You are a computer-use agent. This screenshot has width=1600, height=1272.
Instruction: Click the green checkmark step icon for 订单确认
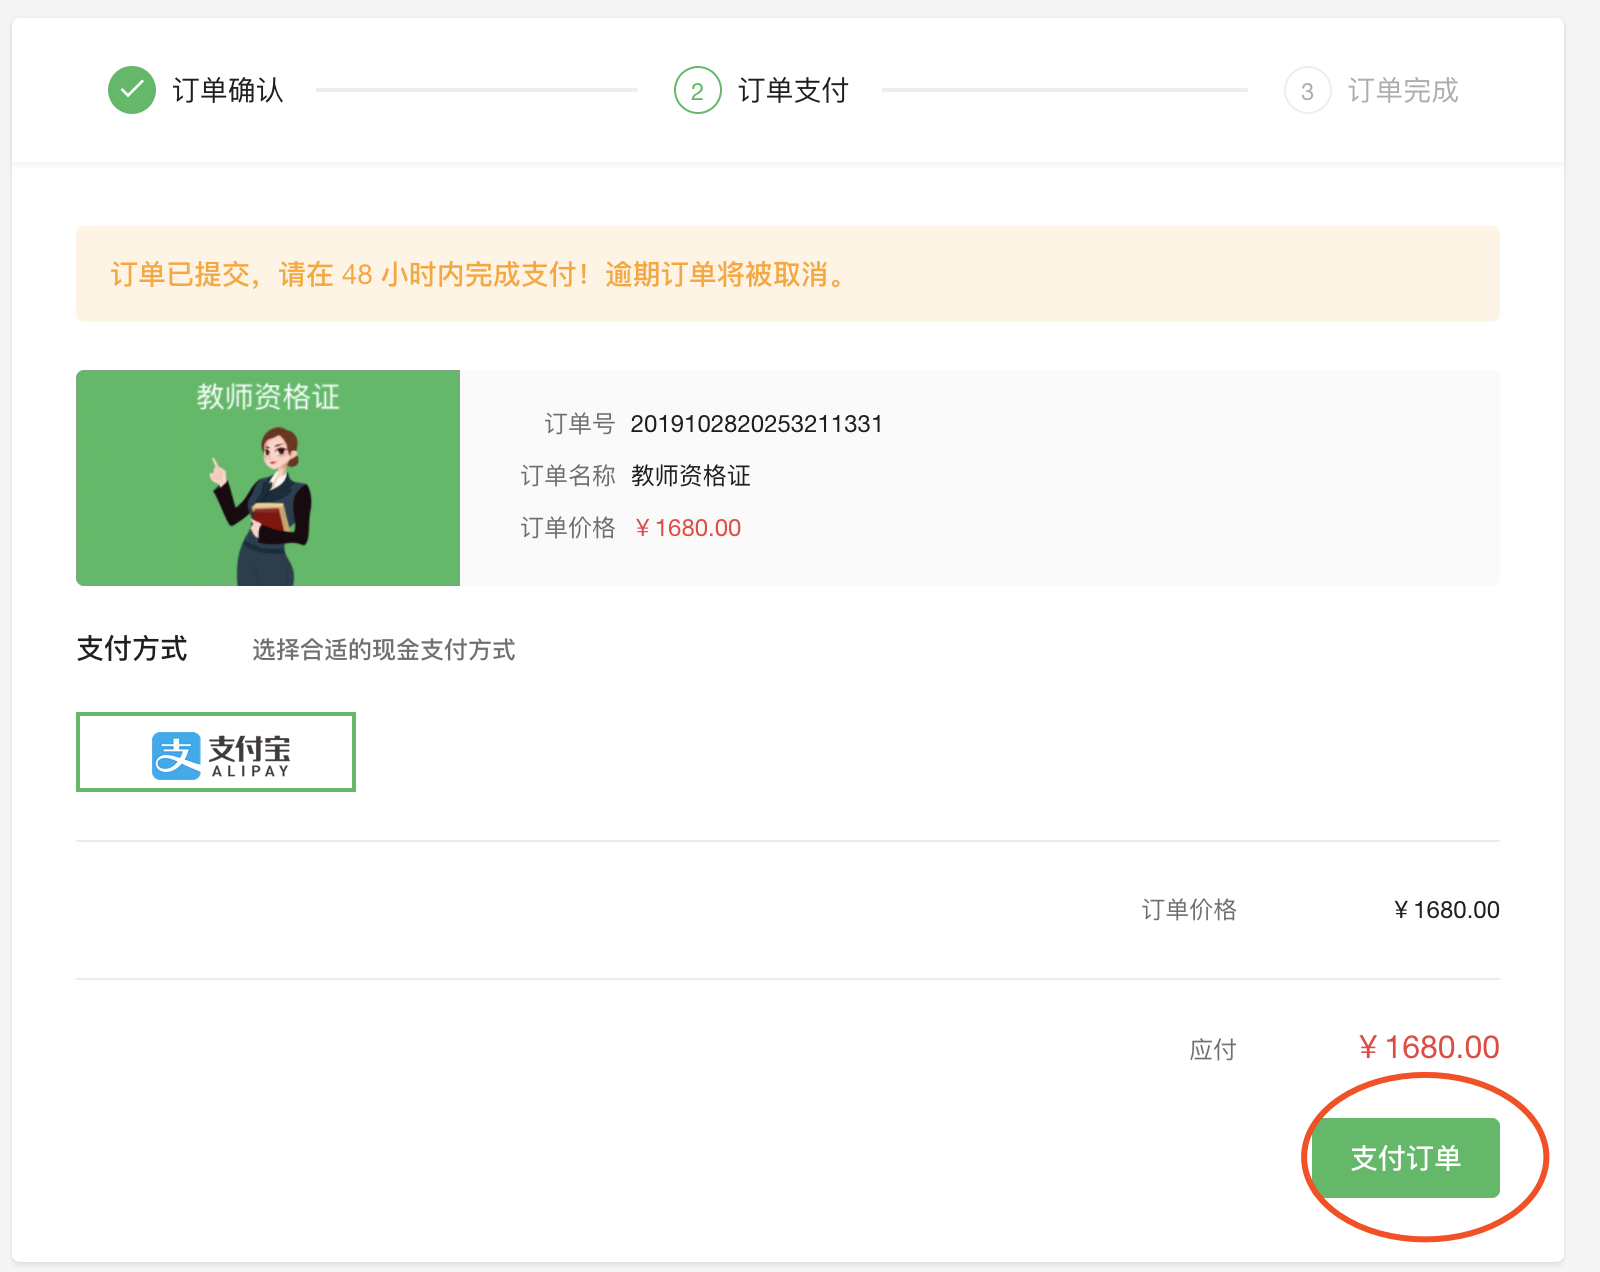coord(132,90)
